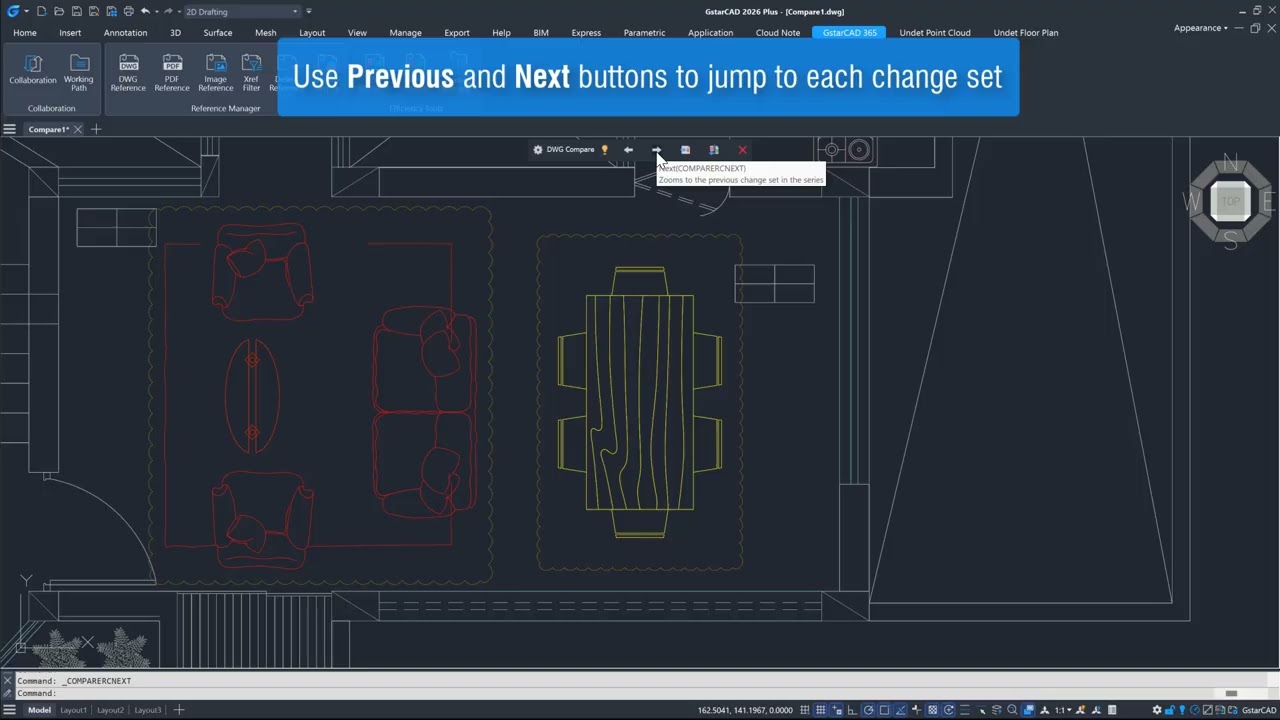
Task: Open the Parametric ribbon tab
Action: point(644,33)
